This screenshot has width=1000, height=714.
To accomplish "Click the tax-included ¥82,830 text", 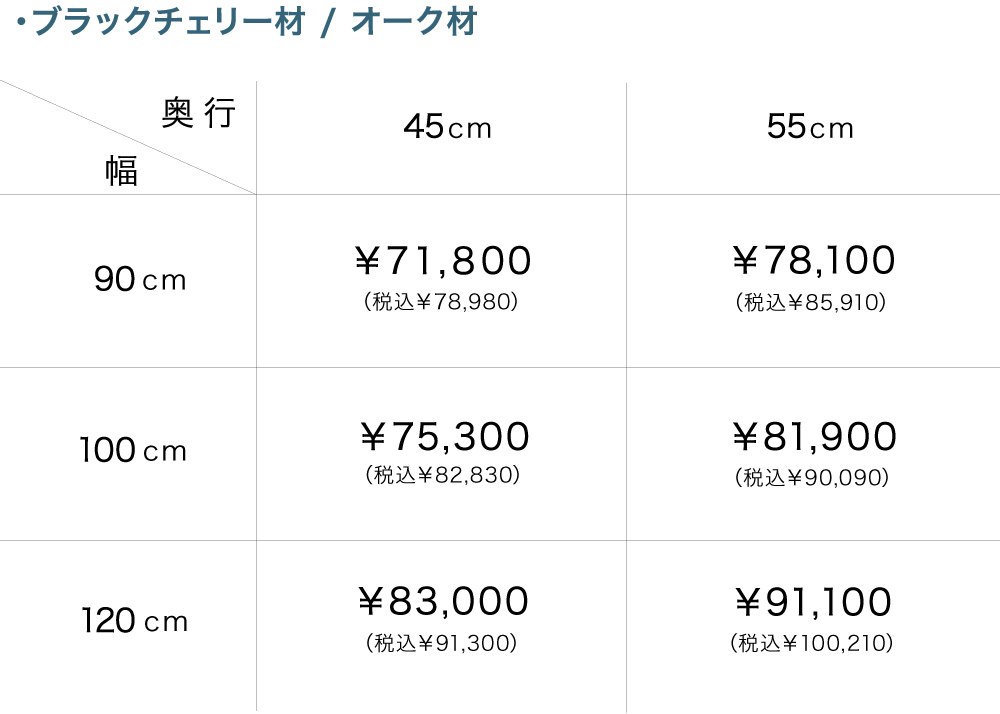I will [442, 476].
